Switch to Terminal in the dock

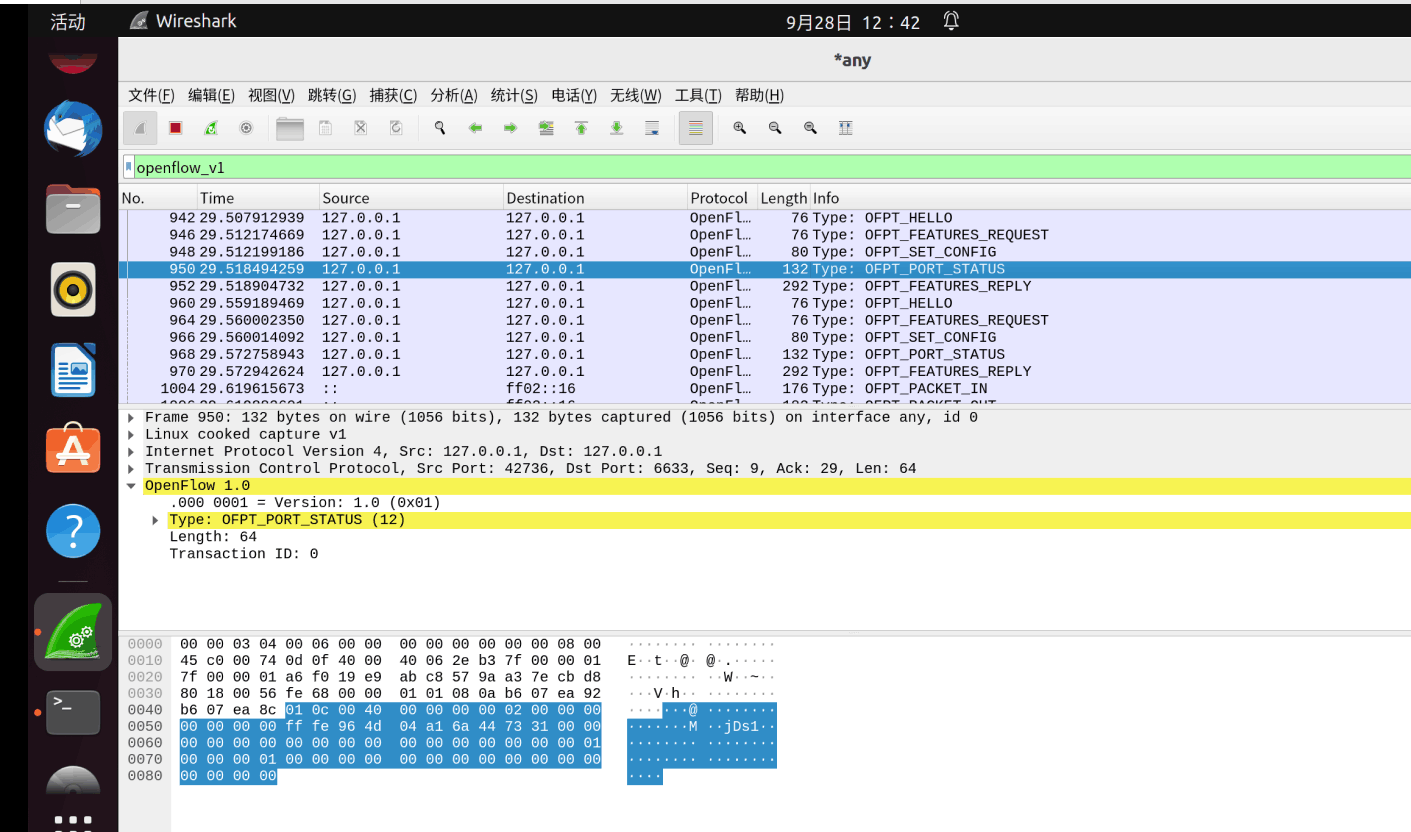pyautogui.click(x=72, y=712)
